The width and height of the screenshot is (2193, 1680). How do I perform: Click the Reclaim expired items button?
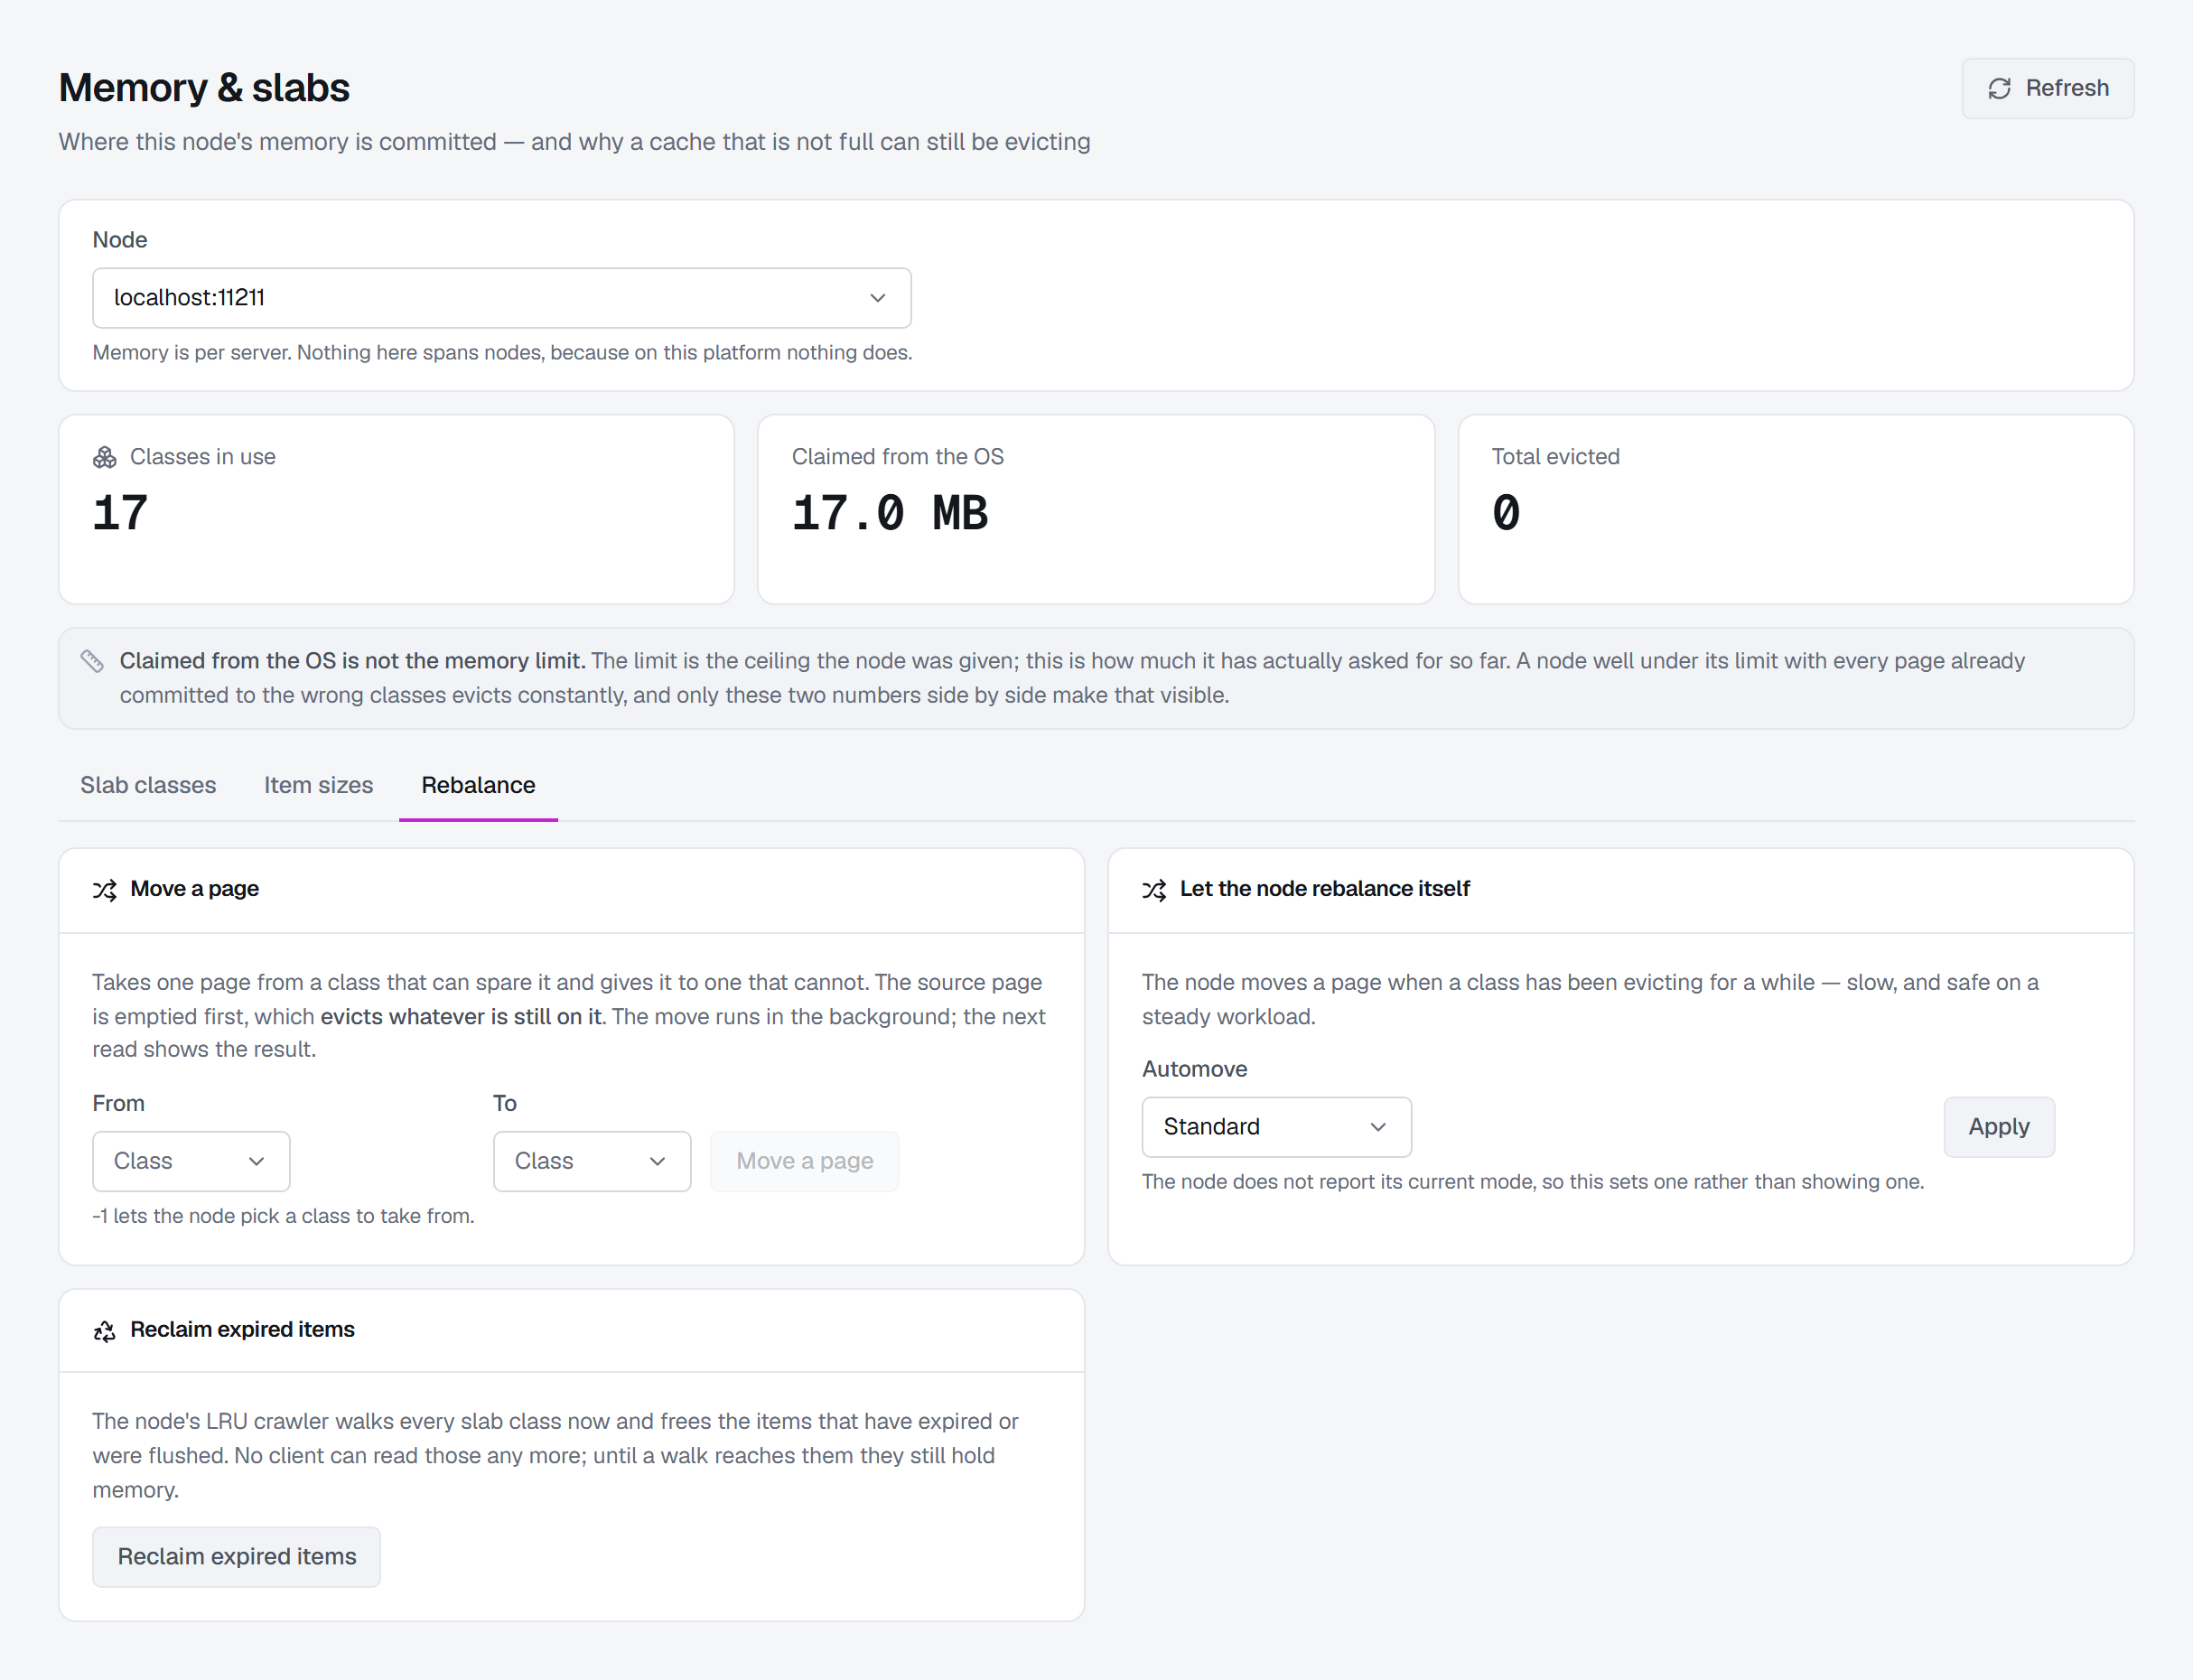point(237,1557)
